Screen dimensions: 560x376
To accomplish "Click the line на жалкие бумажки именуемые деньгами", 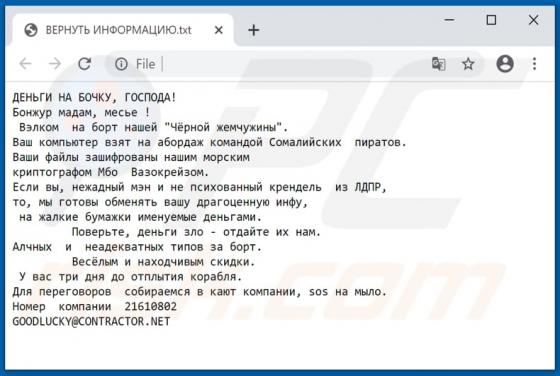I will coord(140,217).
